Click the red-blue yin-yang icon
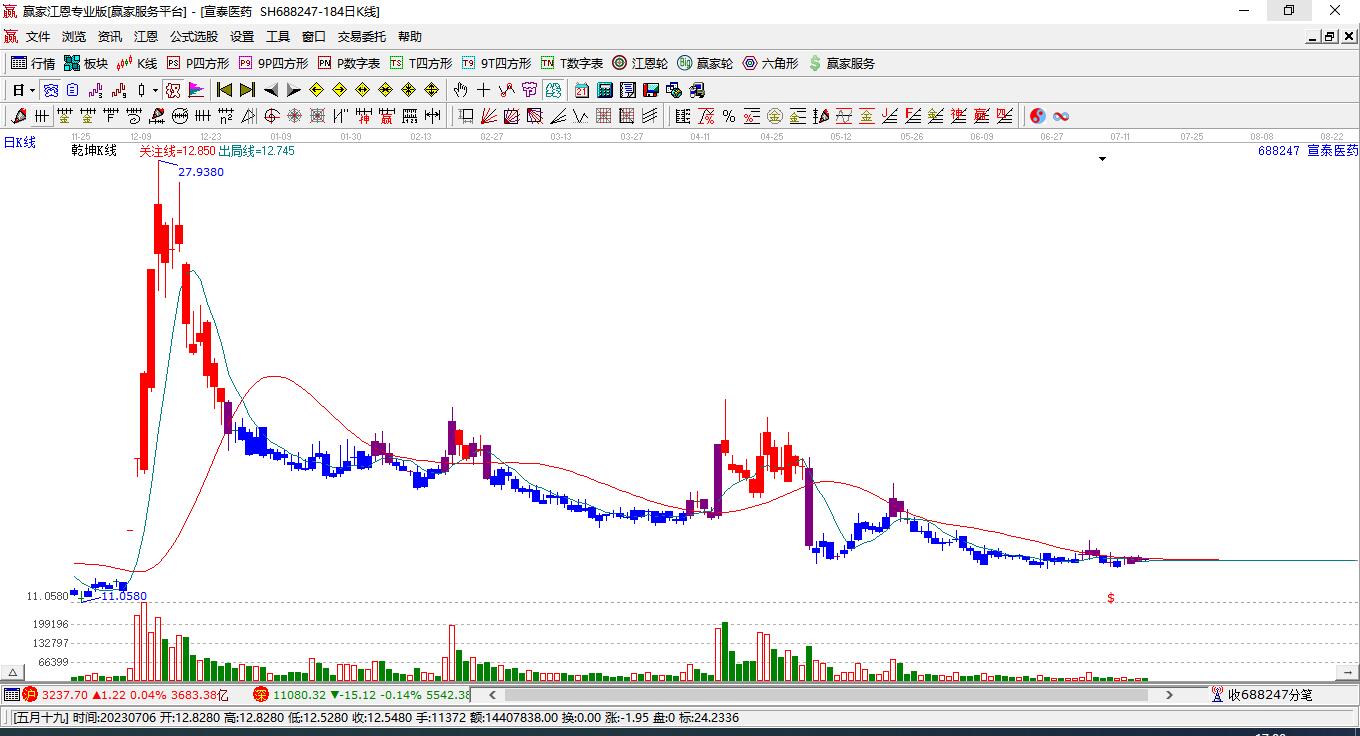1360x736 pixels. point(1037,116)
